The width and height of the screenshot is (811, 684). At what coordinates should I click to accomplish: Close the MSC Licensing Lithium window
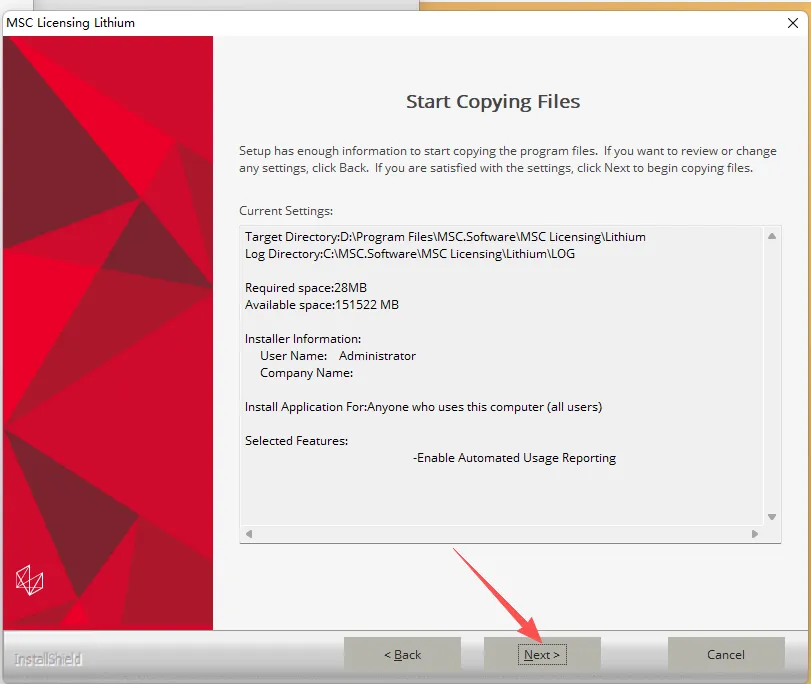click(x=792, y=23)
